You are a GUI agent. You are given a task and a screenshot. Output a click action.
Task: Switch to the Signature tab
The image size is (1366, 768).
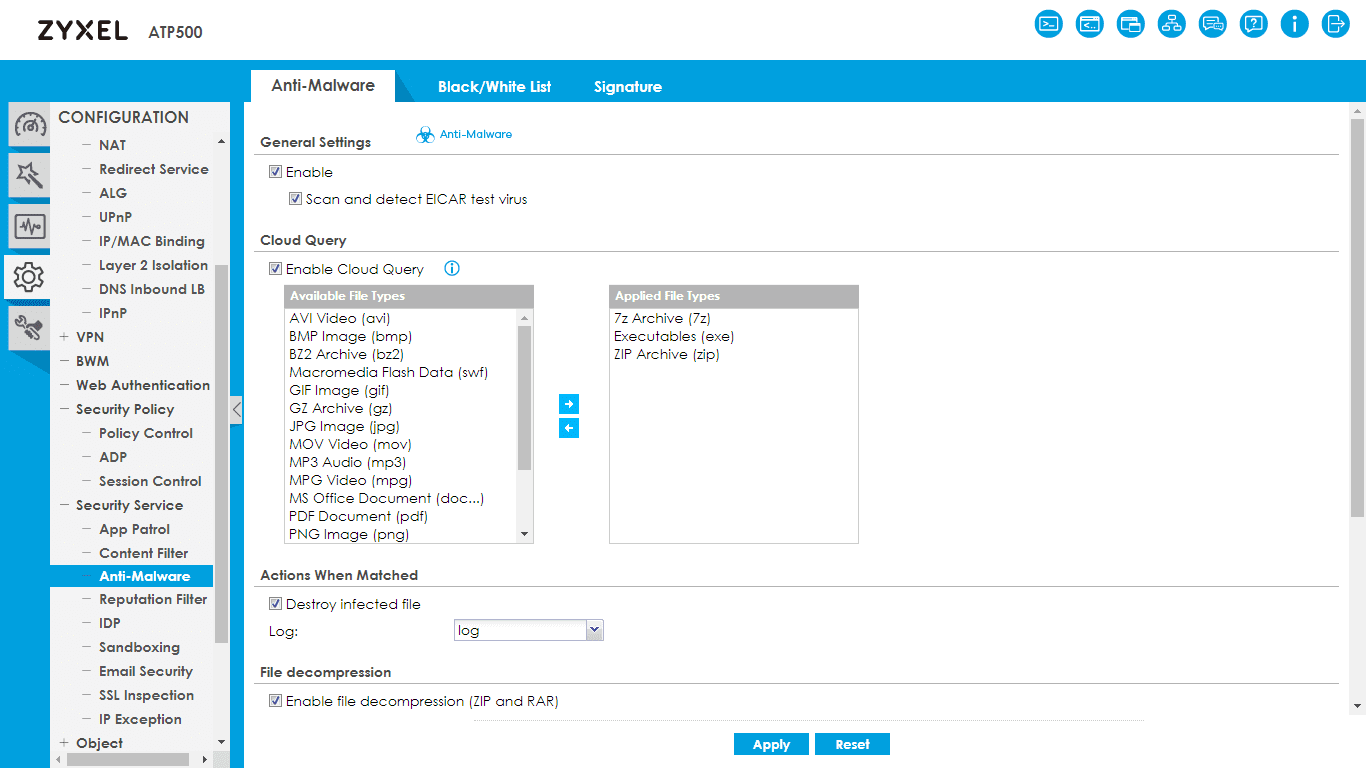(x=627, y=87)
